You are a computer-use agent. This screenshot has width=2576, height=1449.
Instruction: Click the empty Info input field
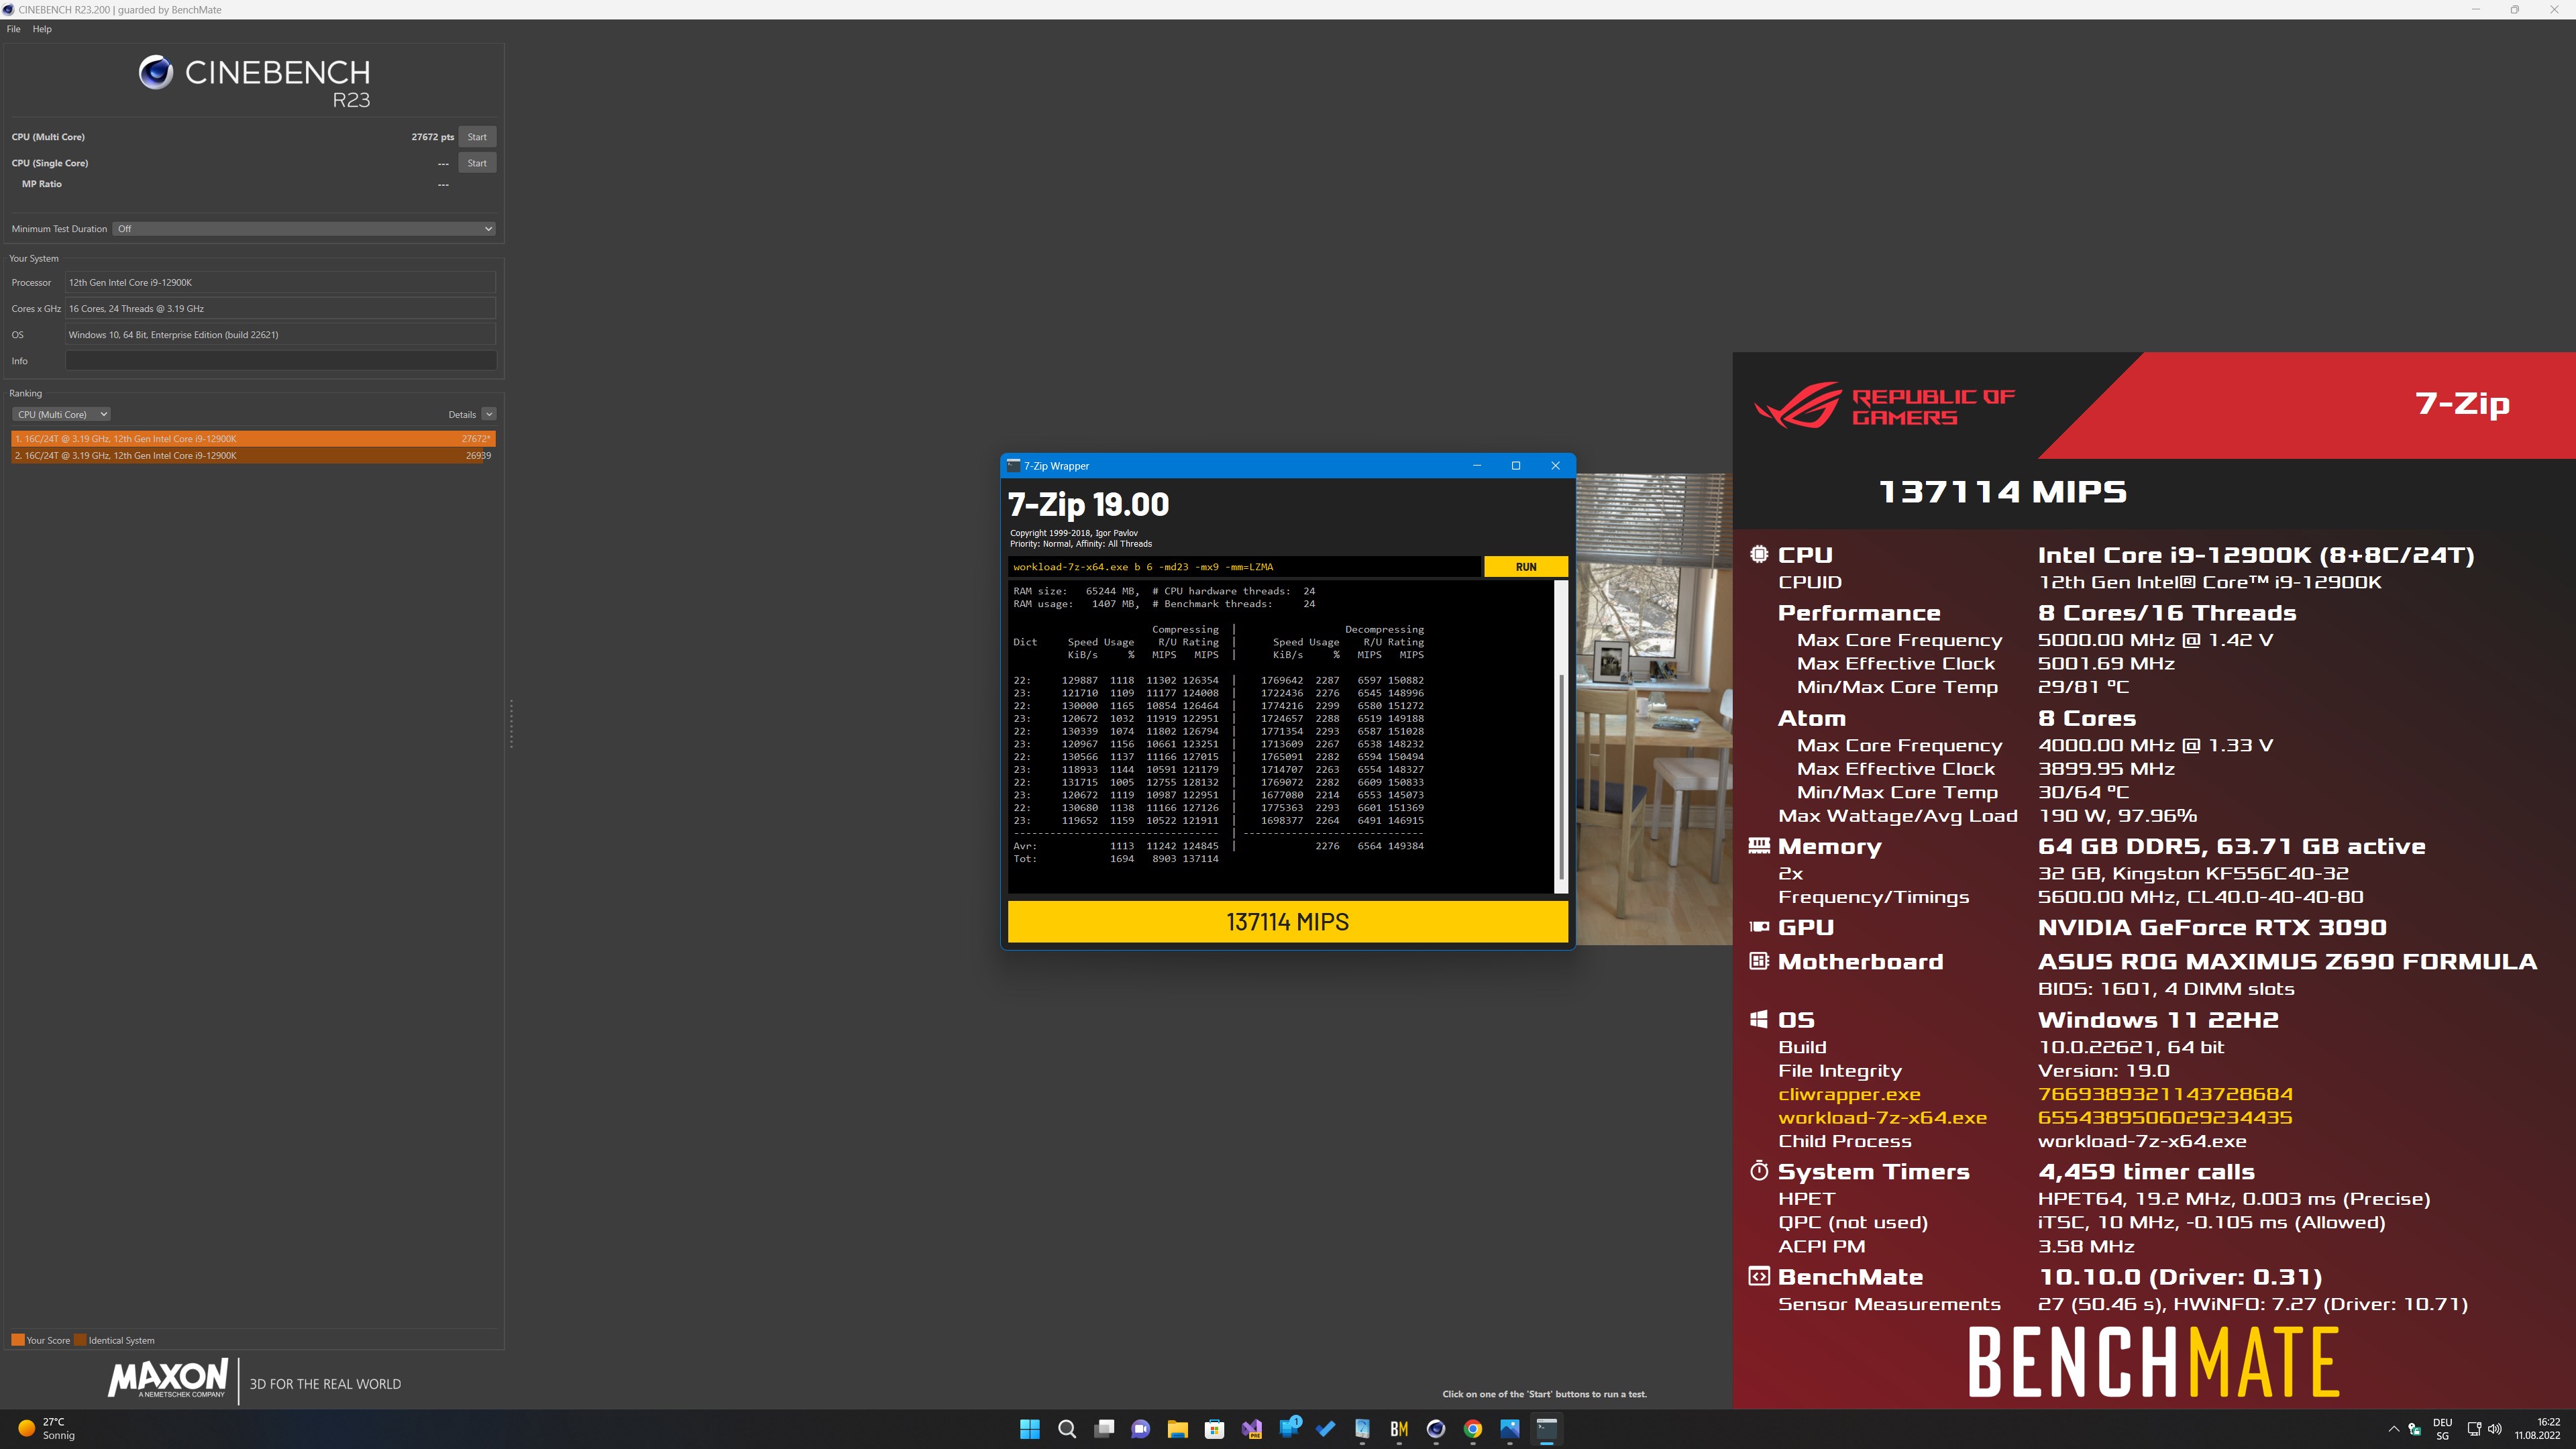click(280, 361)
